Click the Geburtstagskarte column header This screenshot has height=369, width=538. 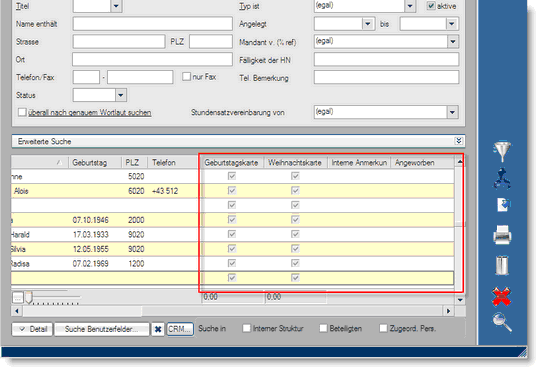231,163
